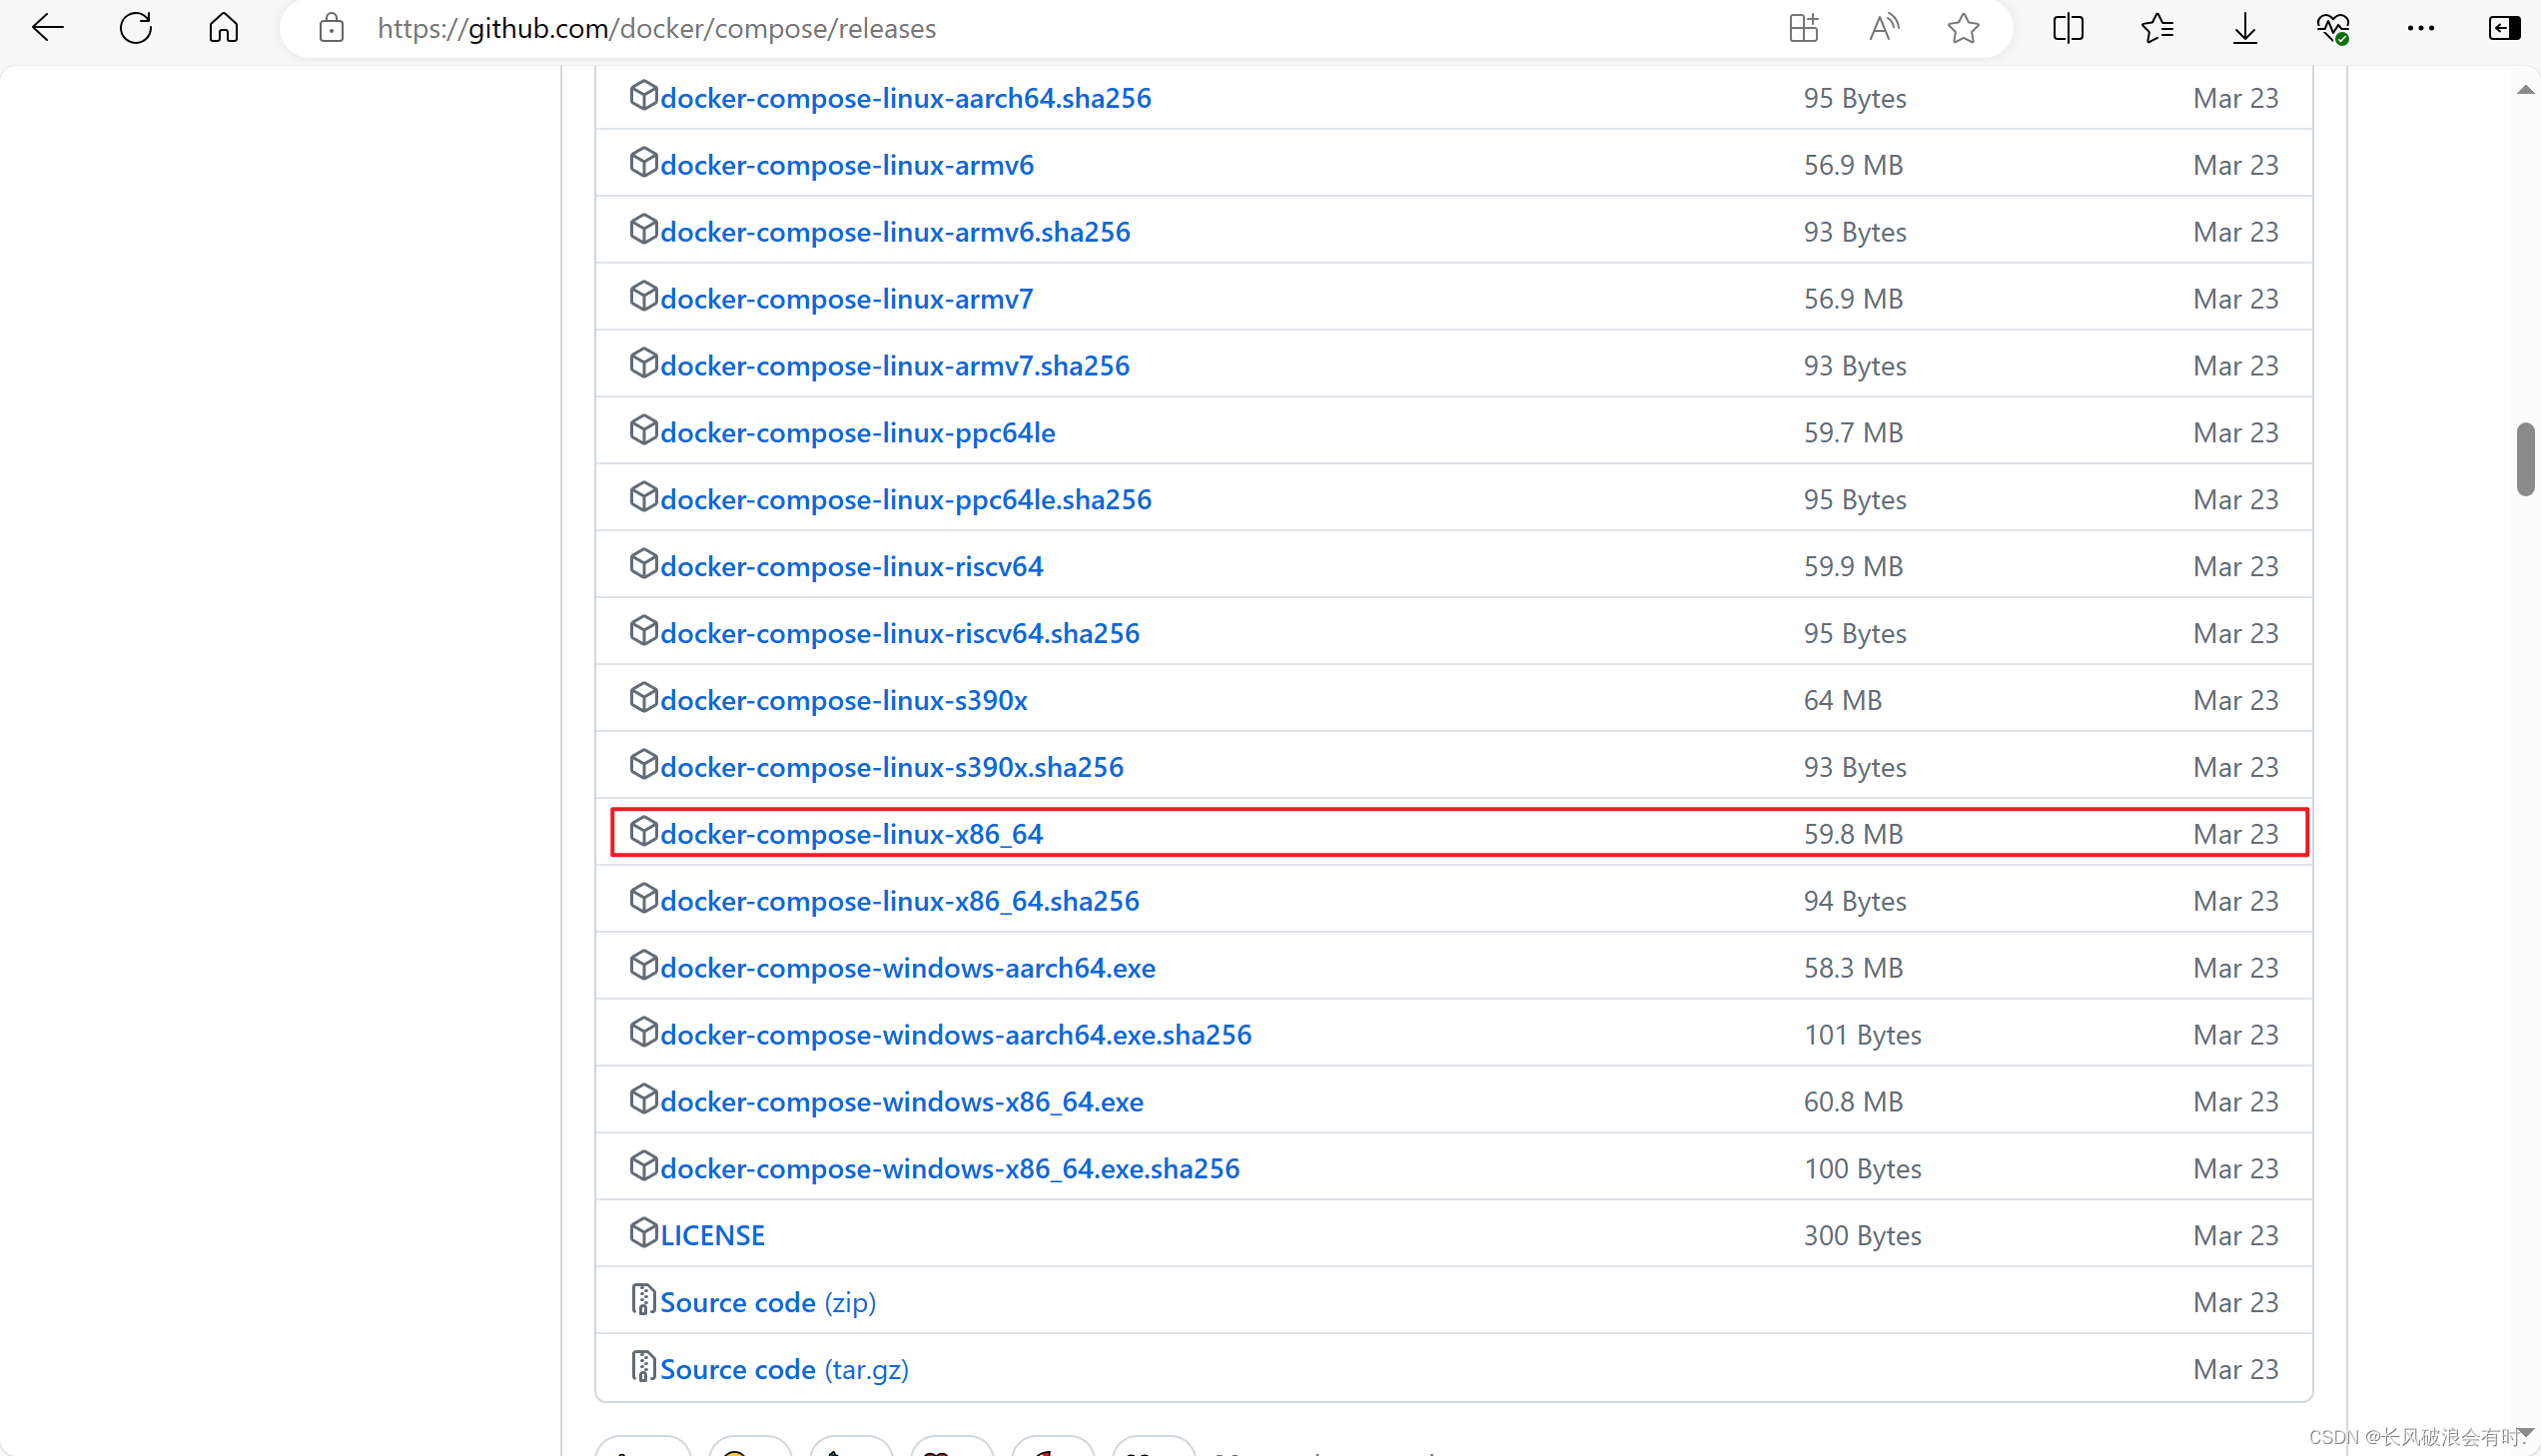Open the favorites list
Screen dimensions: 2541x1456
2156,28
